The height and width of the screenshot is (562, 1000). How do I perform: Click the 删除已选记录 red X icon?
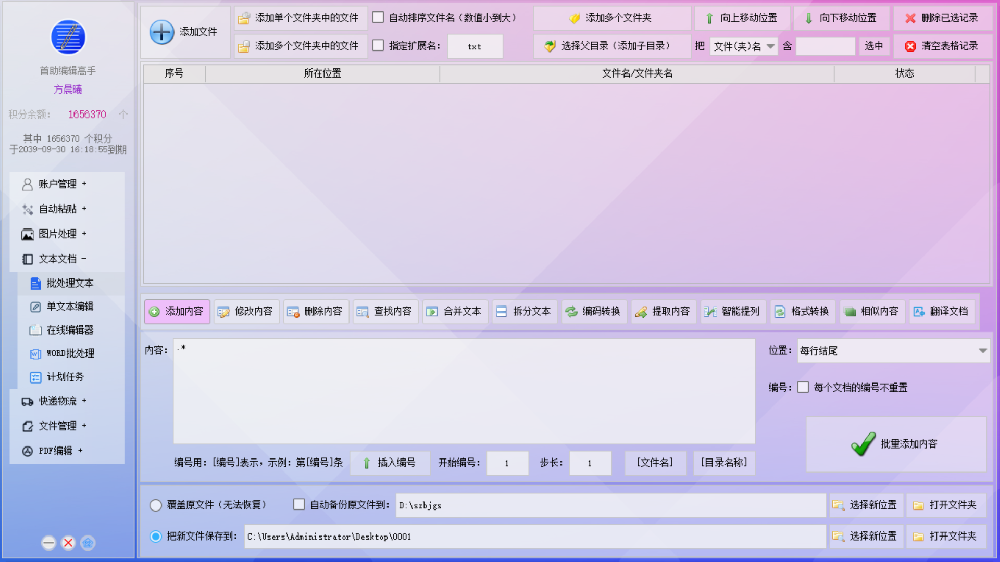click(x=910, y=18)
